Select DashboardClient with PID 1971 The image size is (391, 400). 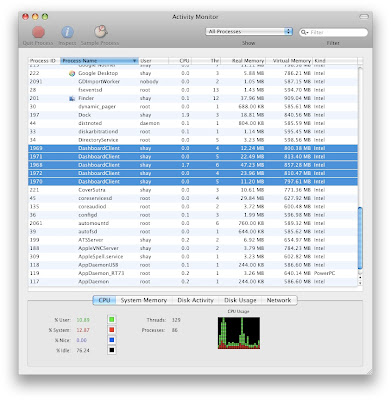coord(193,157)
